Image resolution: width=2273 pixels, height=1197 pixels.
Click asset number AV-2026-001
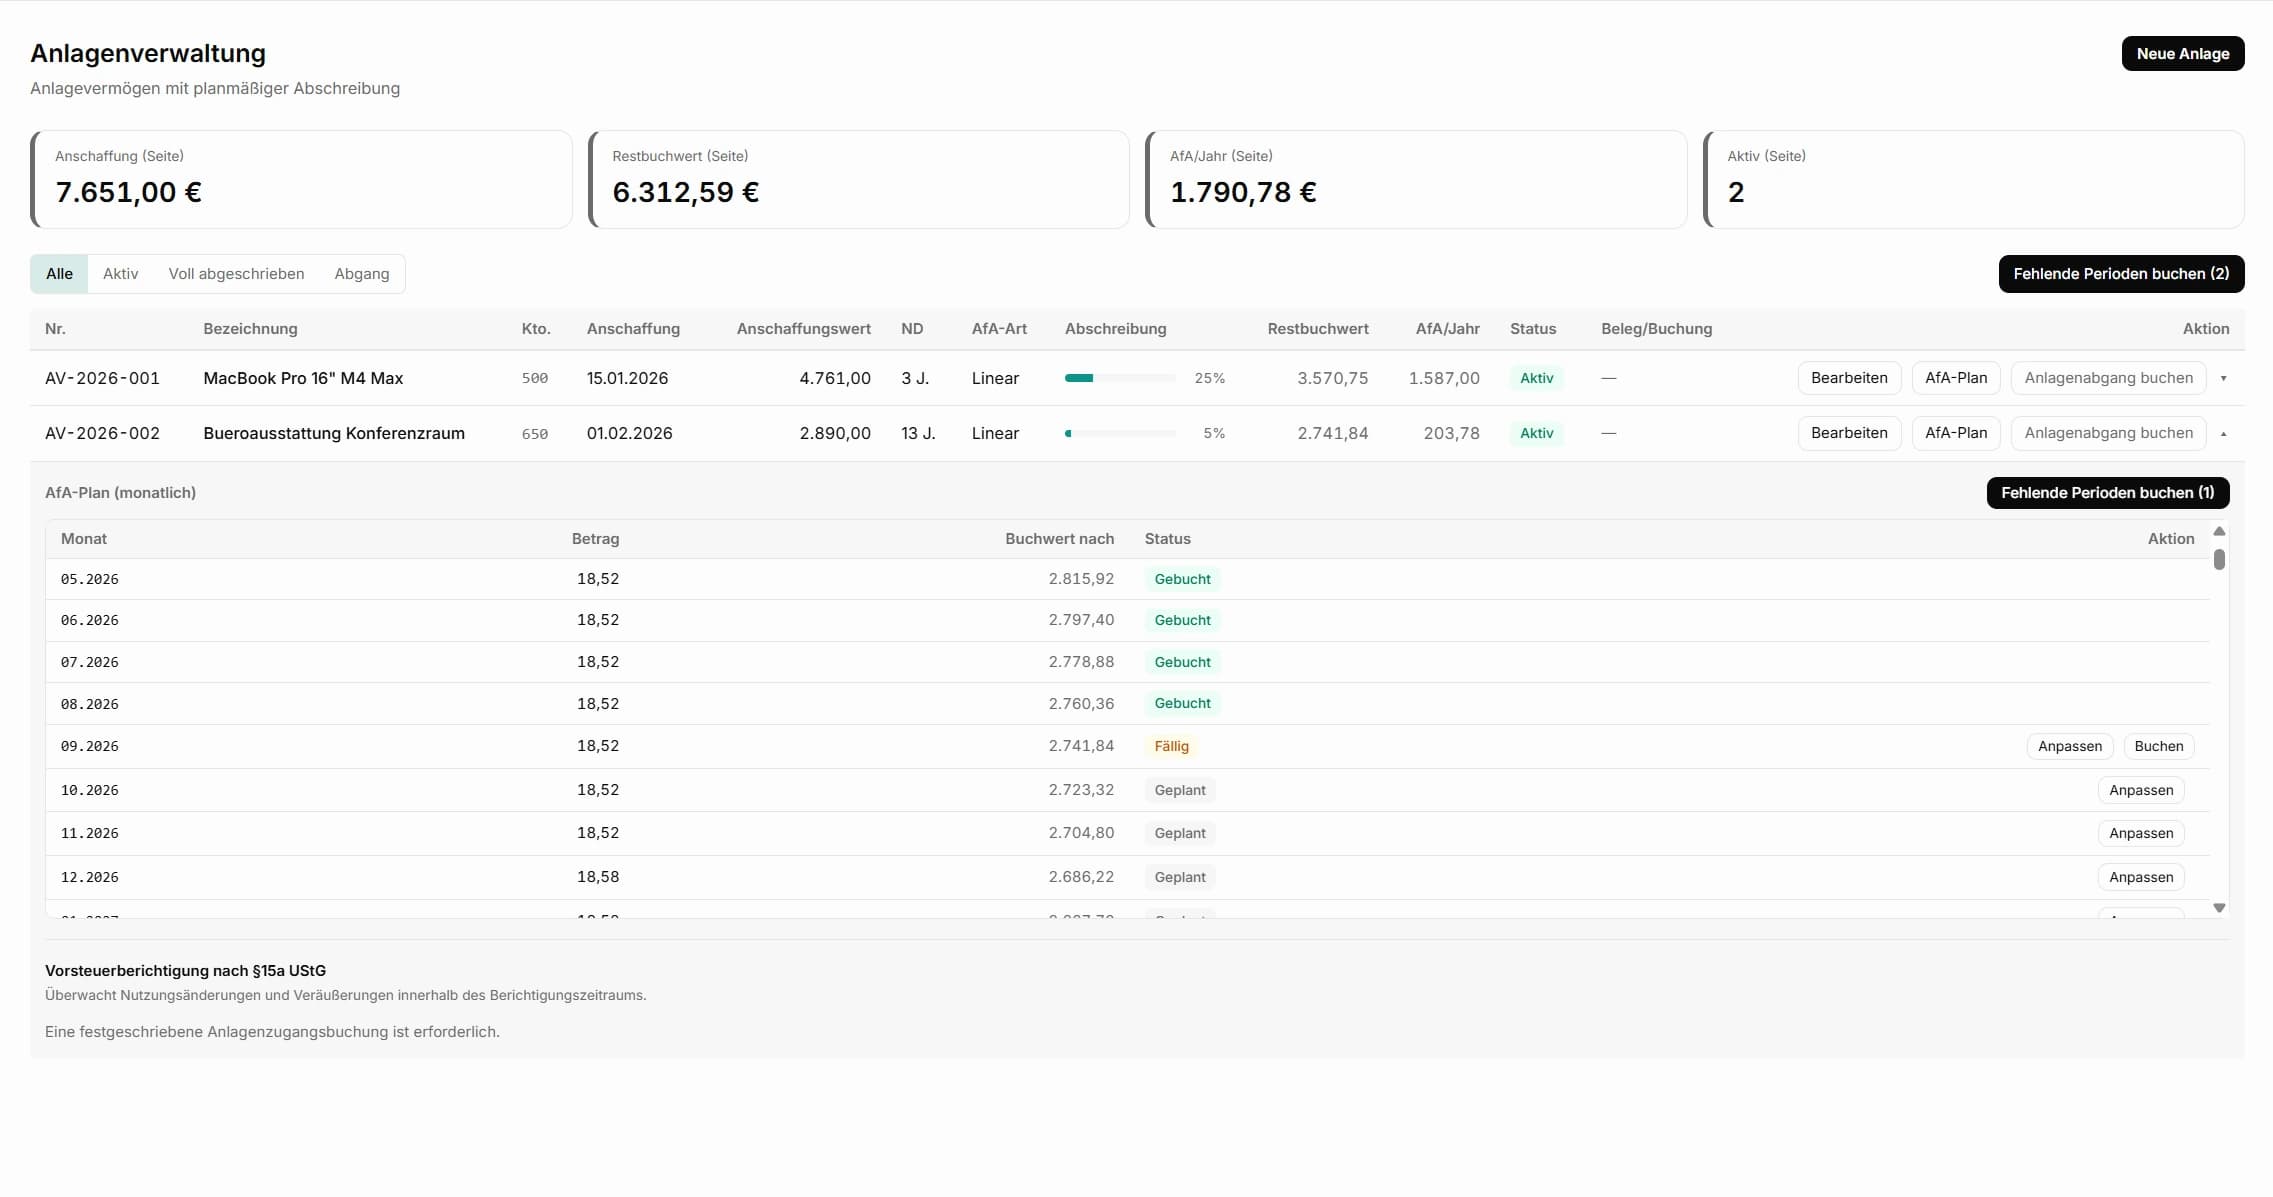coord(102,378)
